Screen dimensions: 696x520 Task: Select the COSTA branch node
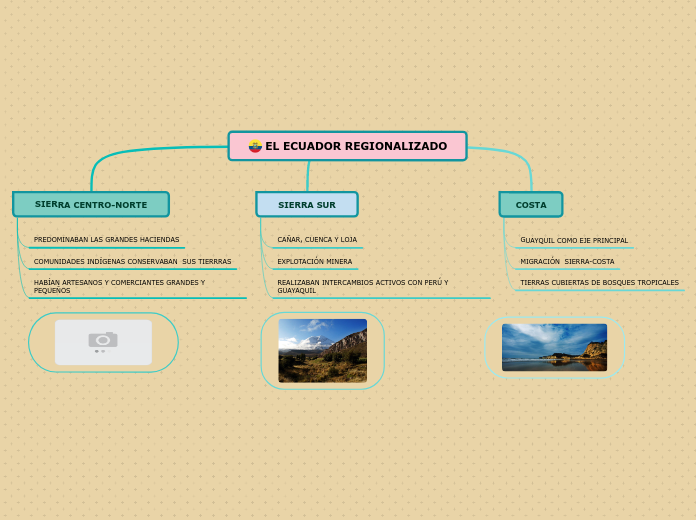coord(531,204)
